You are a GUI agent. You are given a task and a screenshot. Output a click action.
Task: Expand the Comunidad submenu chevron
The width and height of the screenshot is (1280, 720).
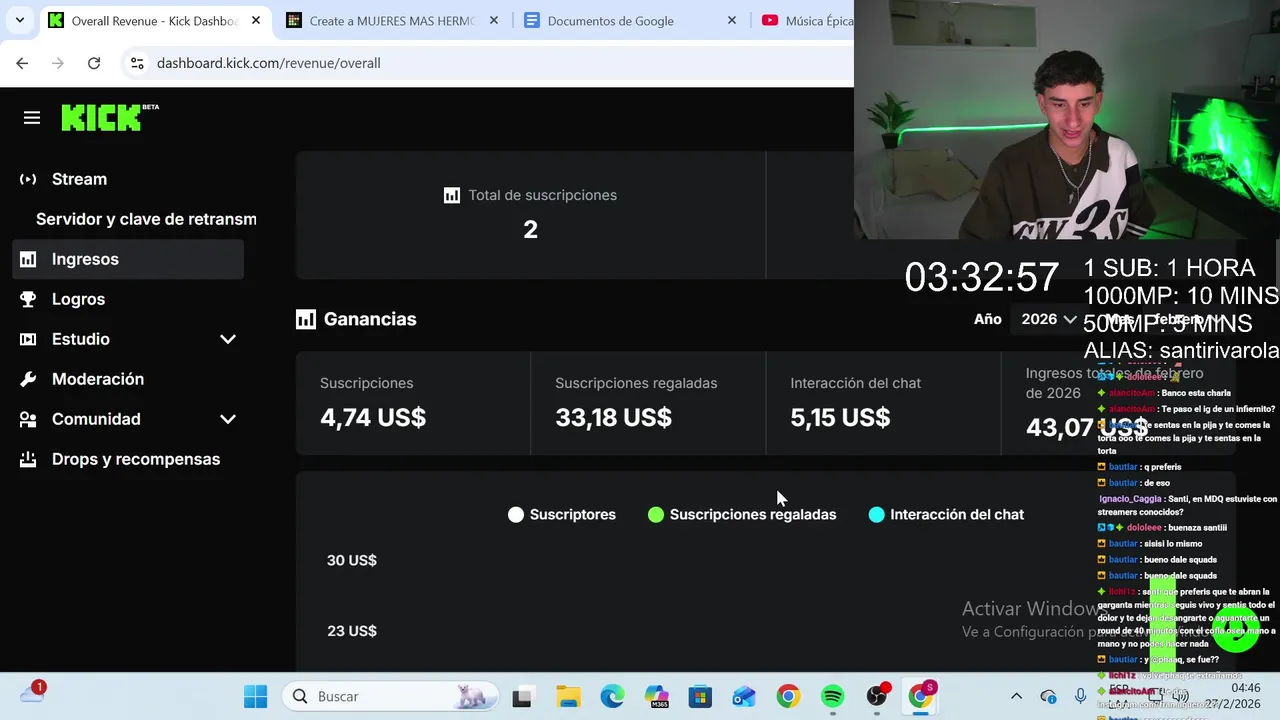click(228, 419)
